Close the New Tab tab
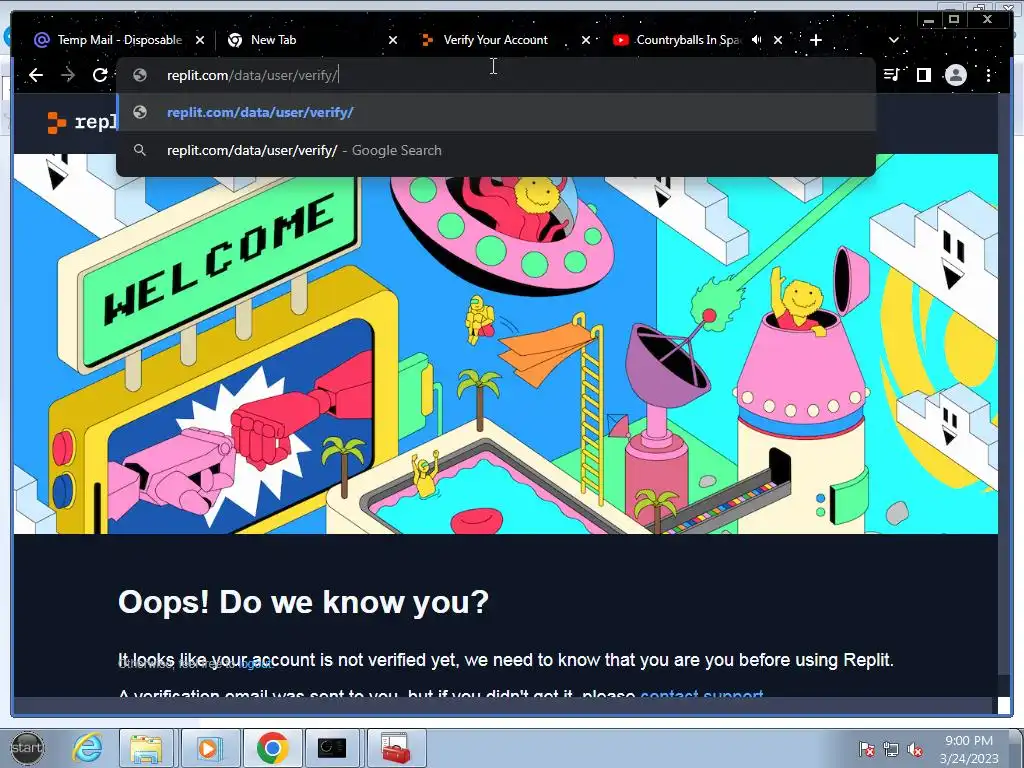The image size is (1024, 768). point(392,40)
